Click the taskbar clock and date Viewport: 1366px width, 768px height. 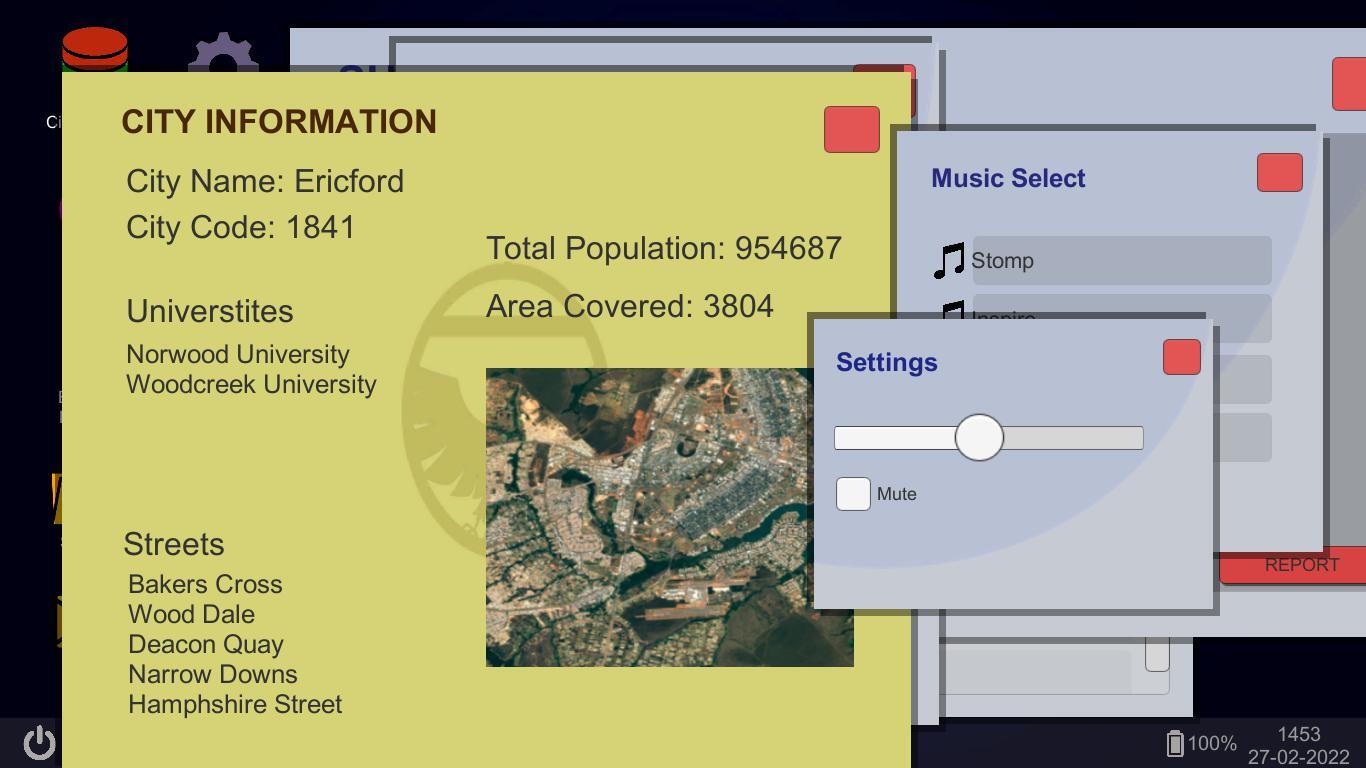1298,745
